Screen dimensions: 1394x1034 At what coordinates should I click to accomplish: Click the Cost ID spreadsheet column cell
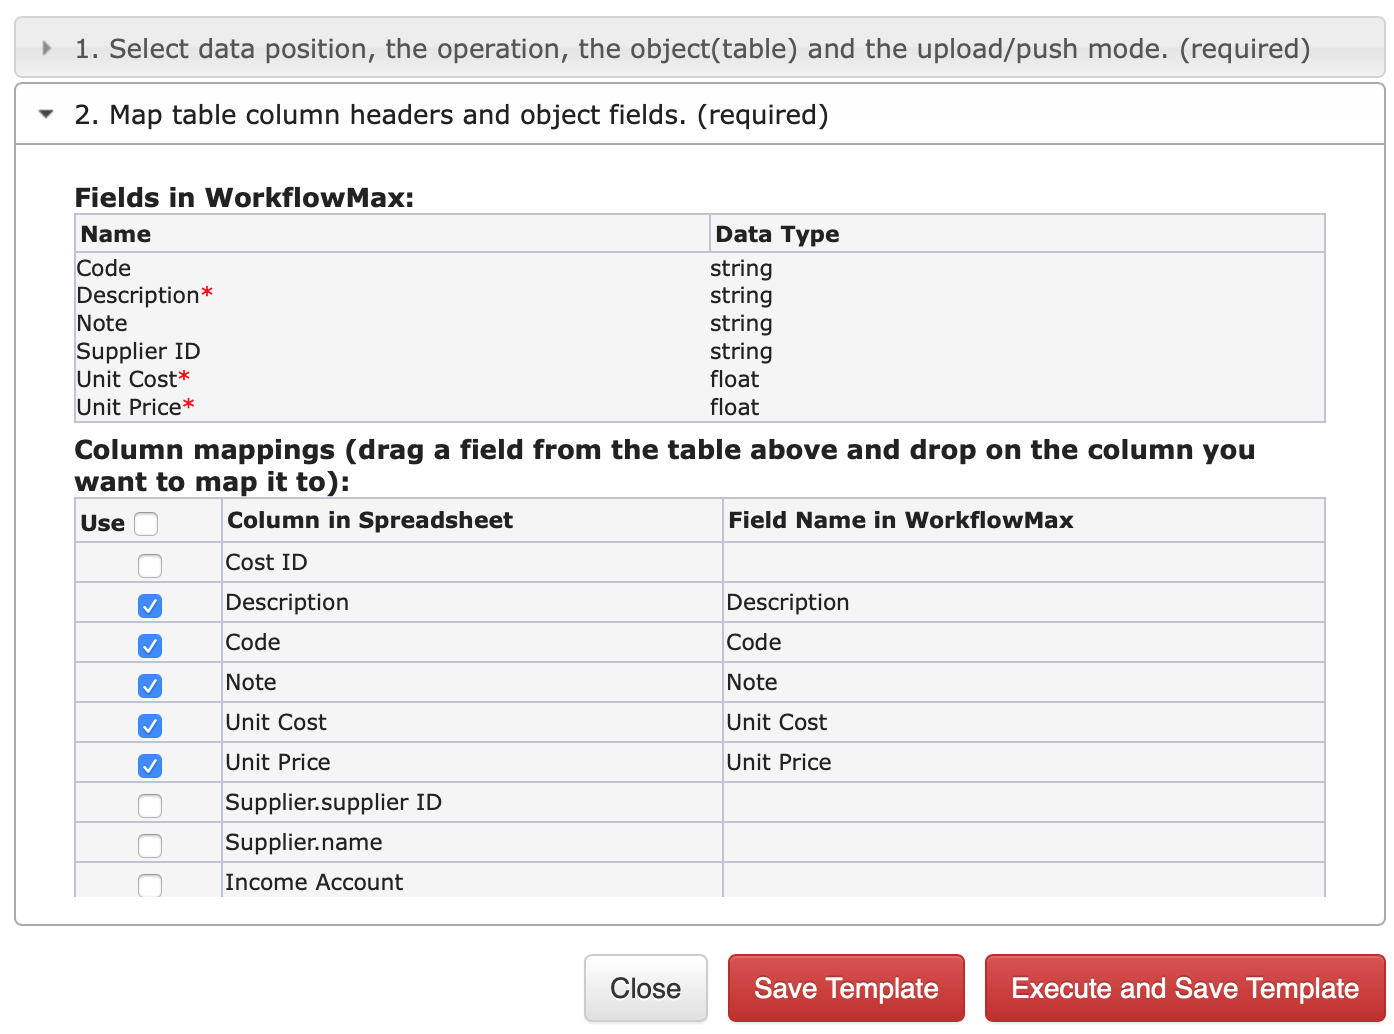point(472,562)
